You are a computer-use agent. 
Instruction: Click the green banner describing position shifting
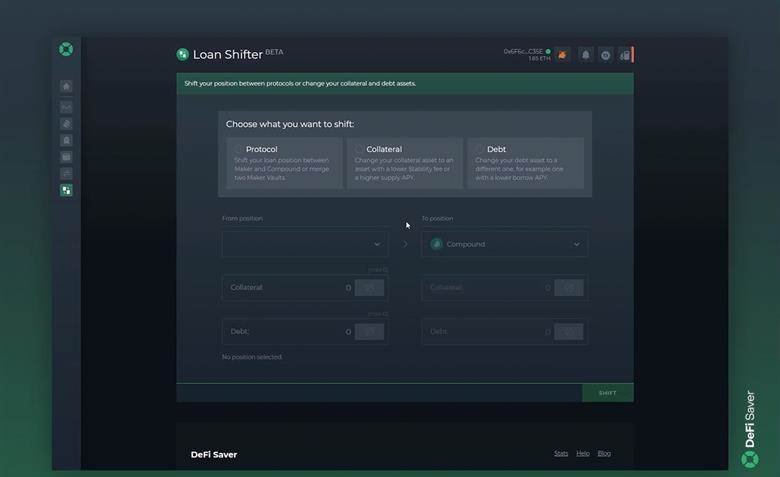405,84
